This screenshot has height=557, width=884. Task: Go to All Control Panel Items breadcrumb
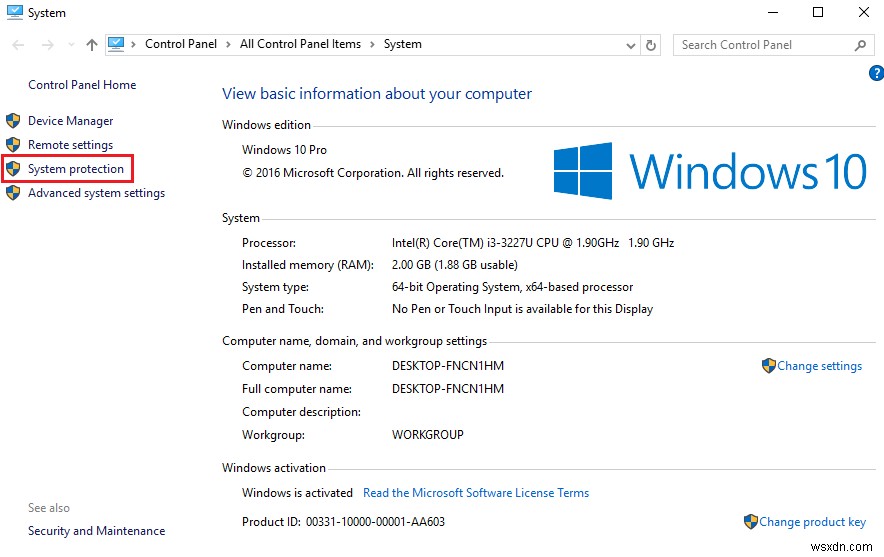[x=300, y=44]
